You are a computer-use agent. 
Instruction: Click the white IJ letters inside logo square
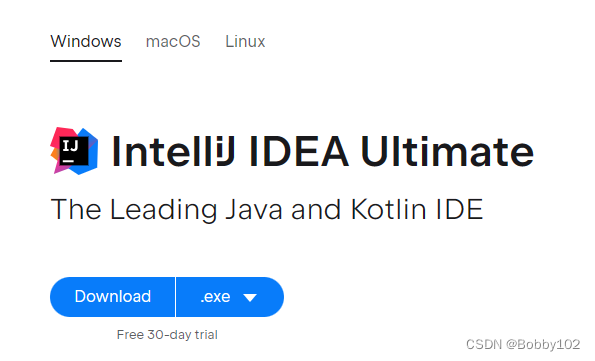(70, 145)
